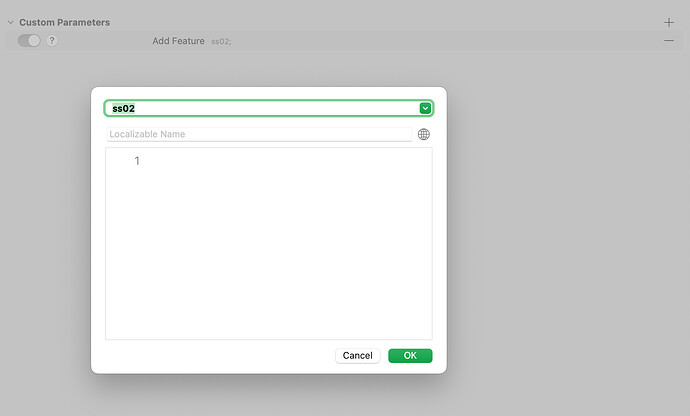Confirm the feature with OK
The image size is (690, 416).
[x=410, y=356]
